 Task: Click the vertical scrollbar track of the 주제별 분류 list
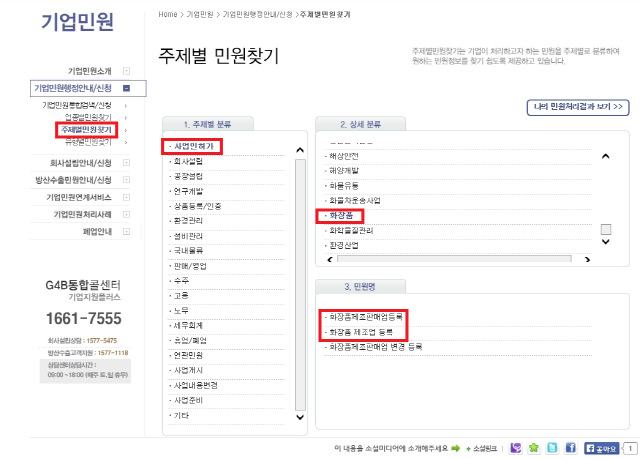(x=300, y=285)
